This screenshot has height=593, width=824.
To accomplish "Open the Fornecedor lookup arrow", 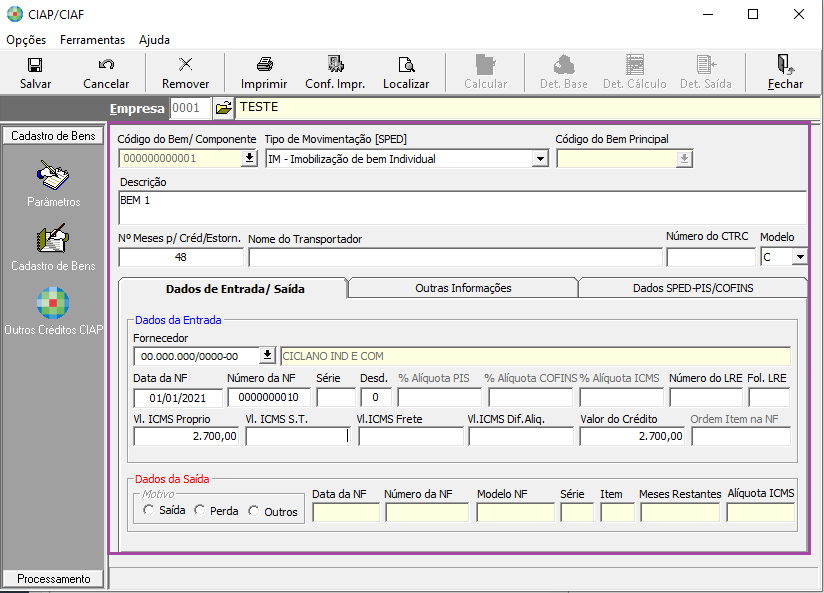I will click(x=267, y=356).
